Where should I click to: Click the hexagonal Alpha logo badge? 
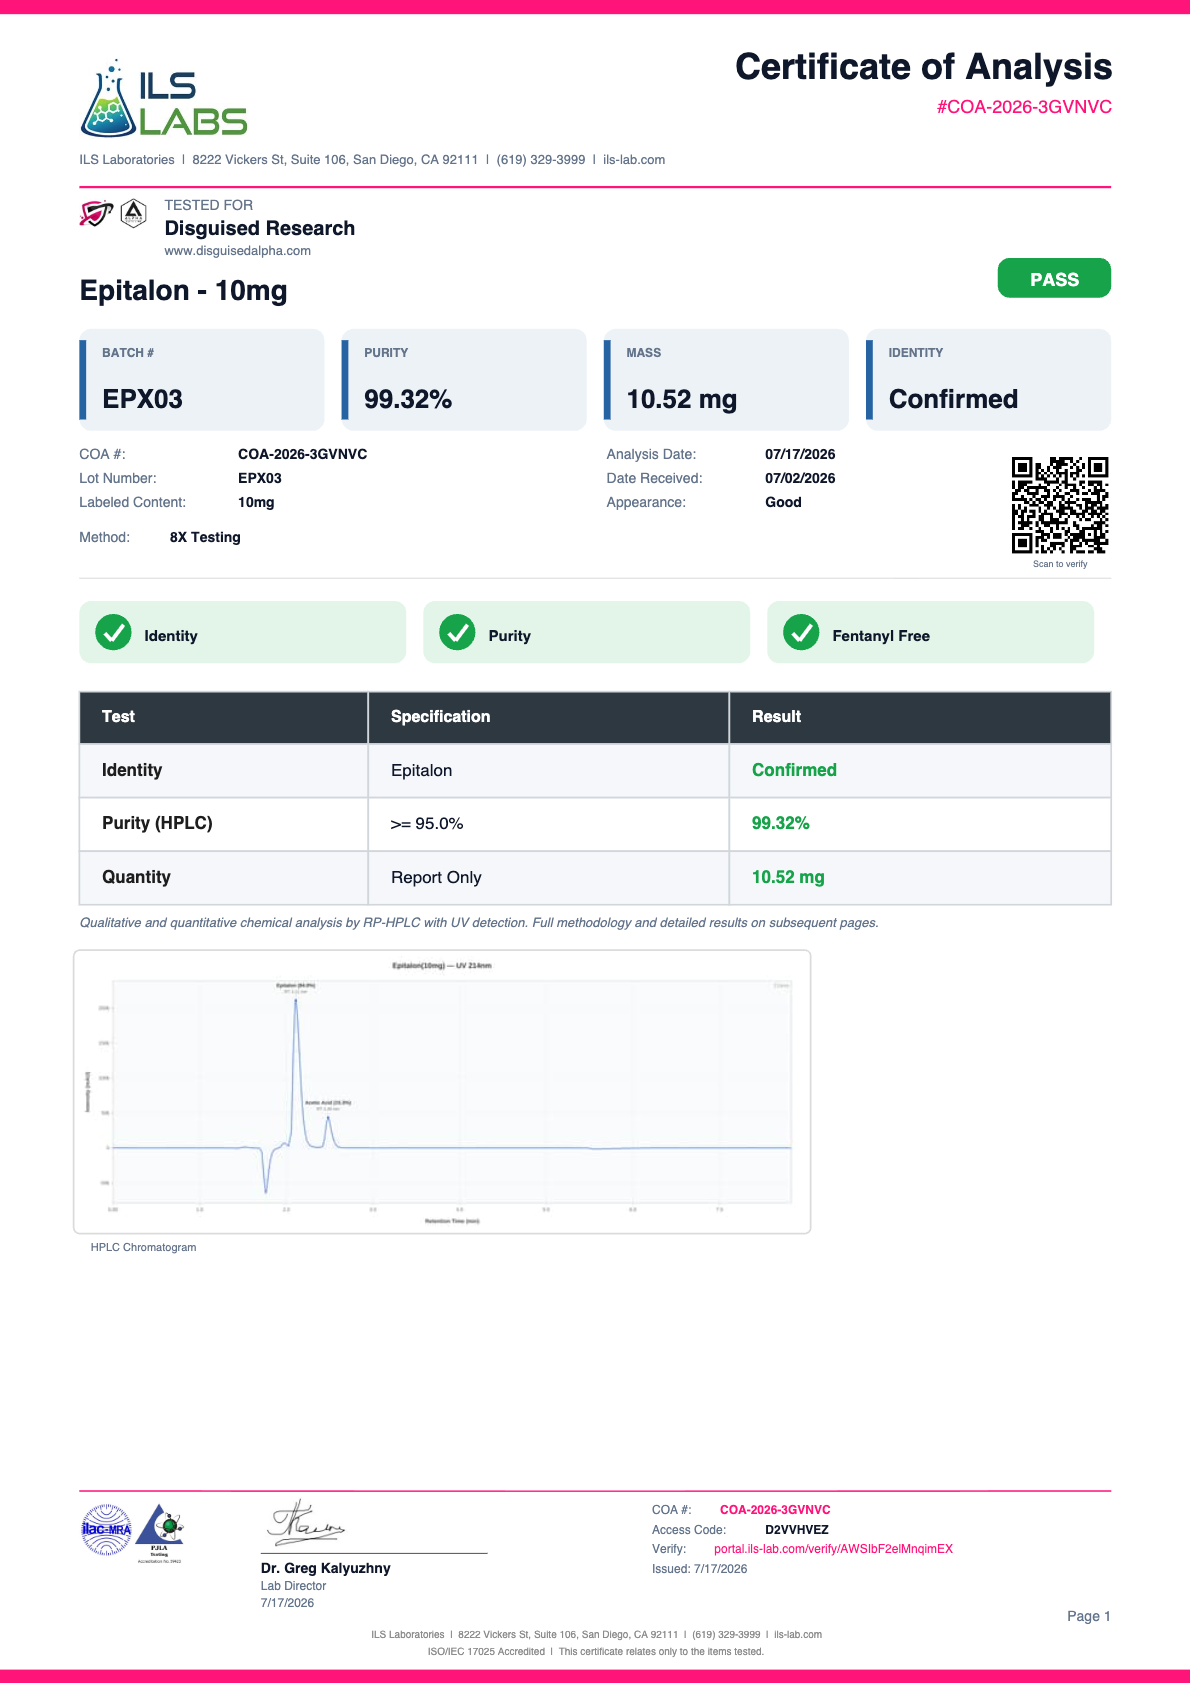(x=134, y=213)
